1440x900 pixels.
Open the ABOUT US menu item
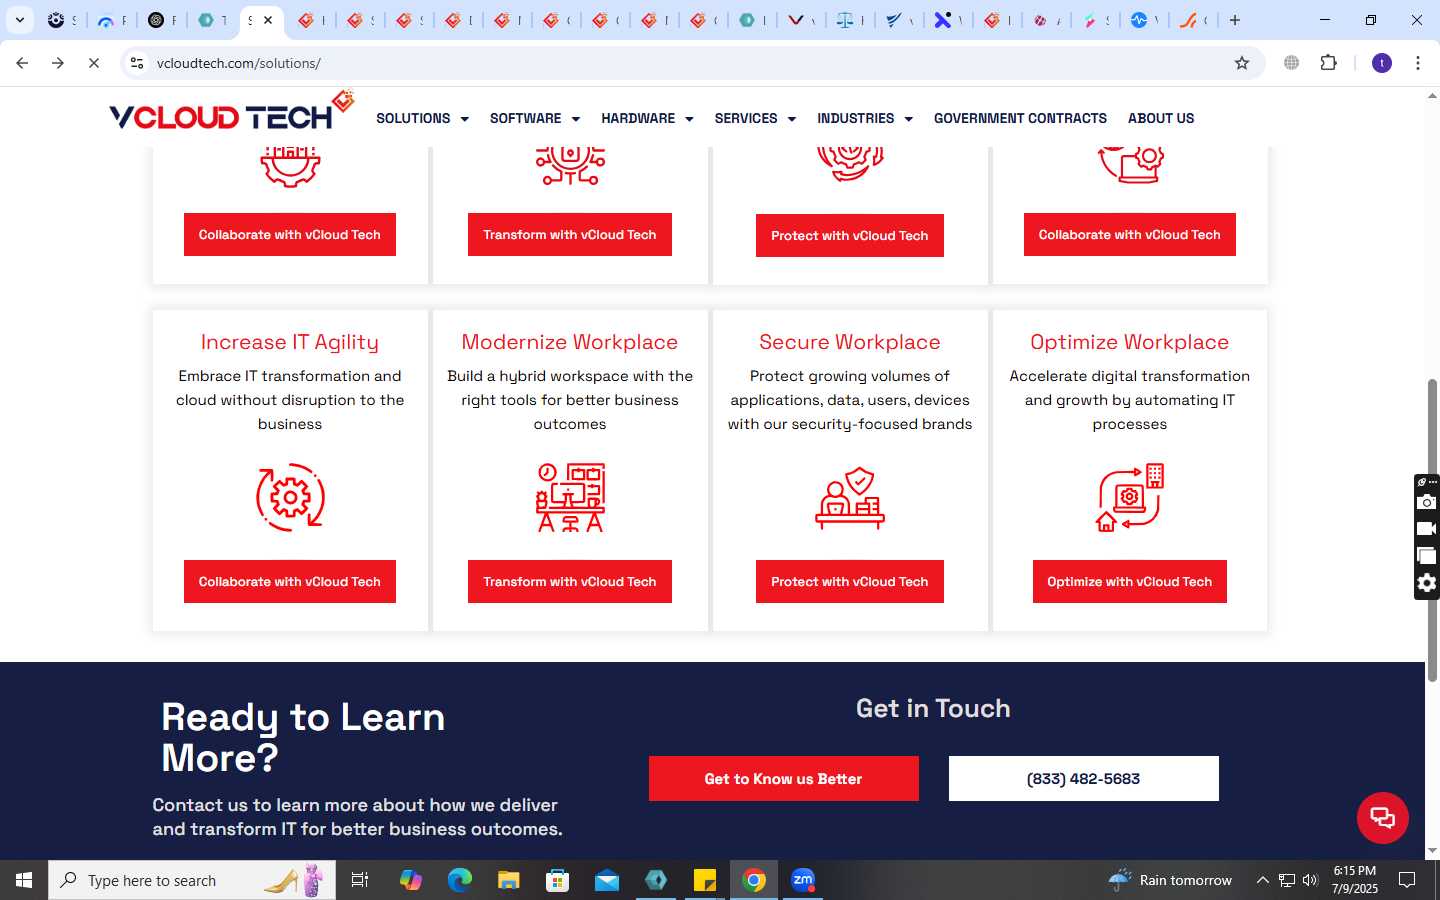click(x=1161, y=118)
